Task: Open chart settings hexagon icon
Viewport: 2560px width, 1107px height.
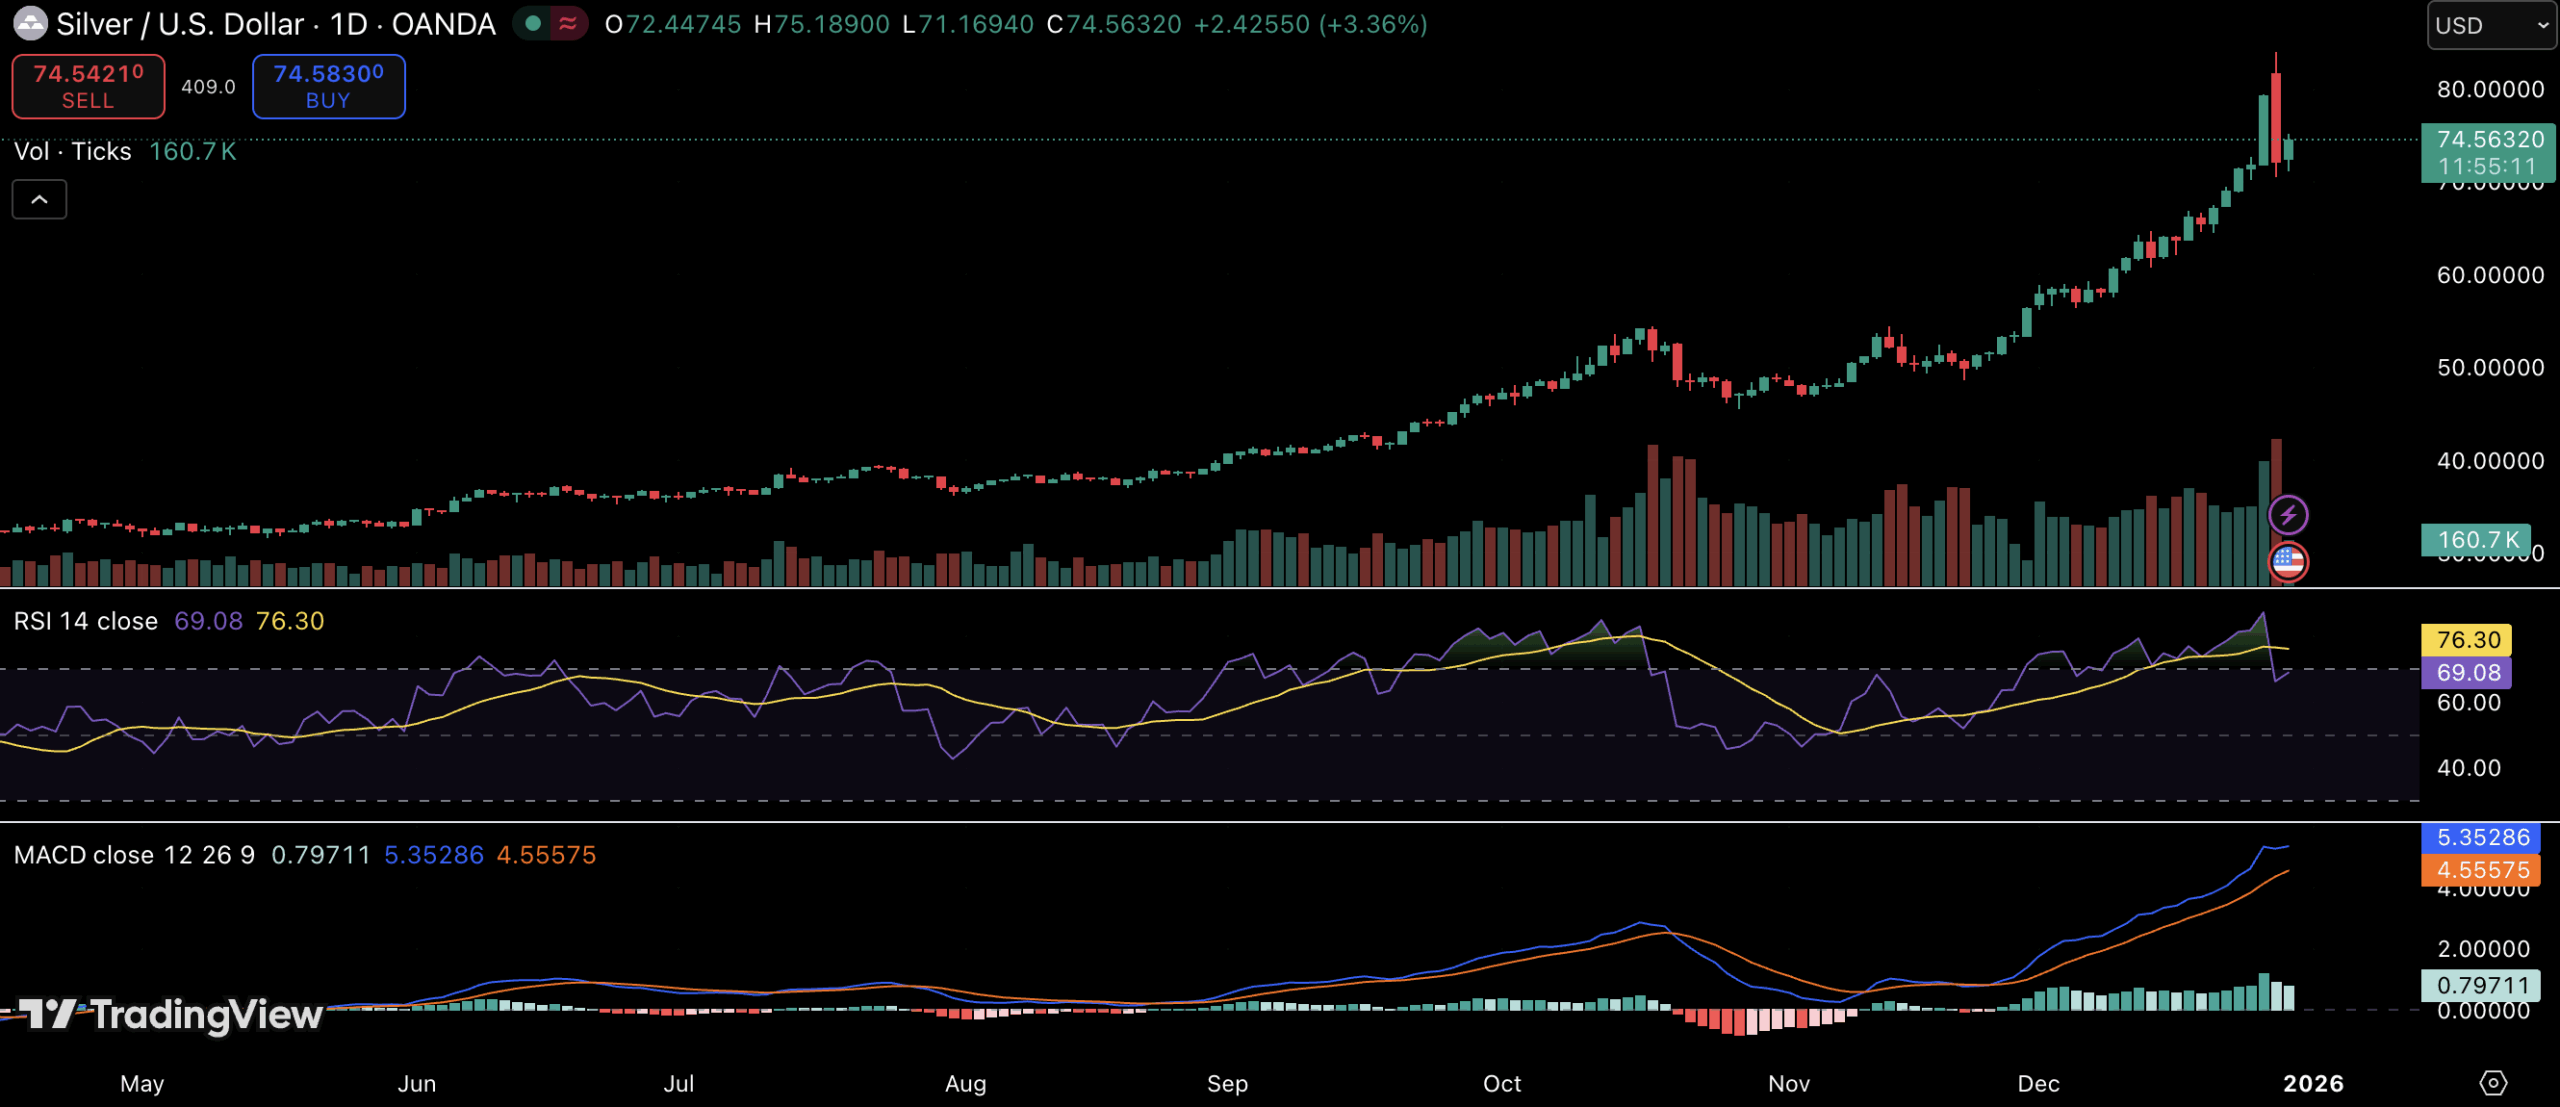Action: pos(2493,1082)
